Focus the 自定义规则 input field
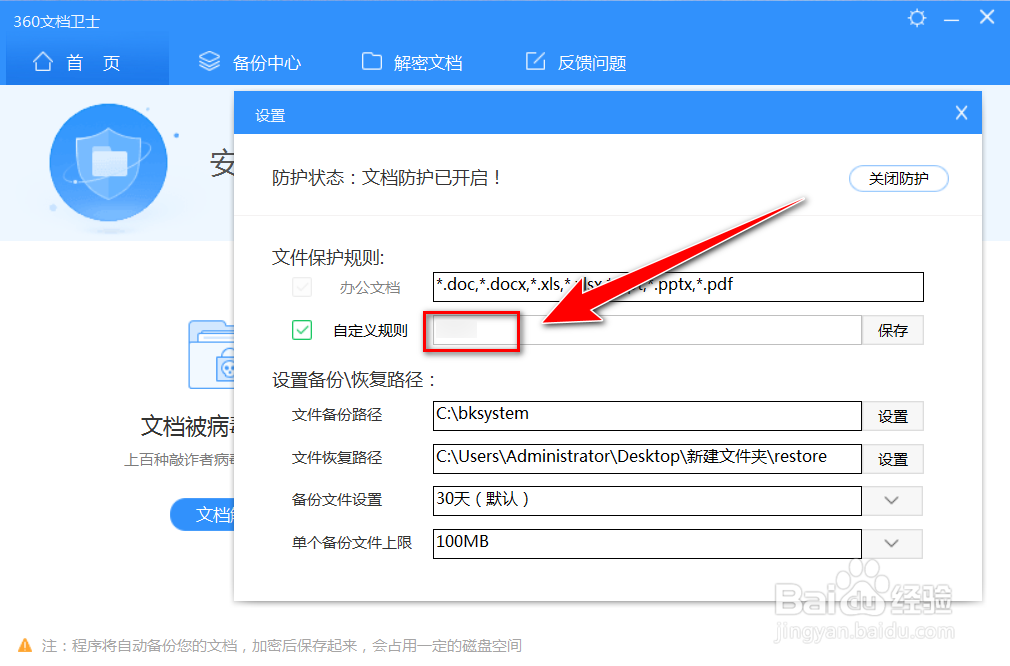1010x666 pixels. [647, 330]
